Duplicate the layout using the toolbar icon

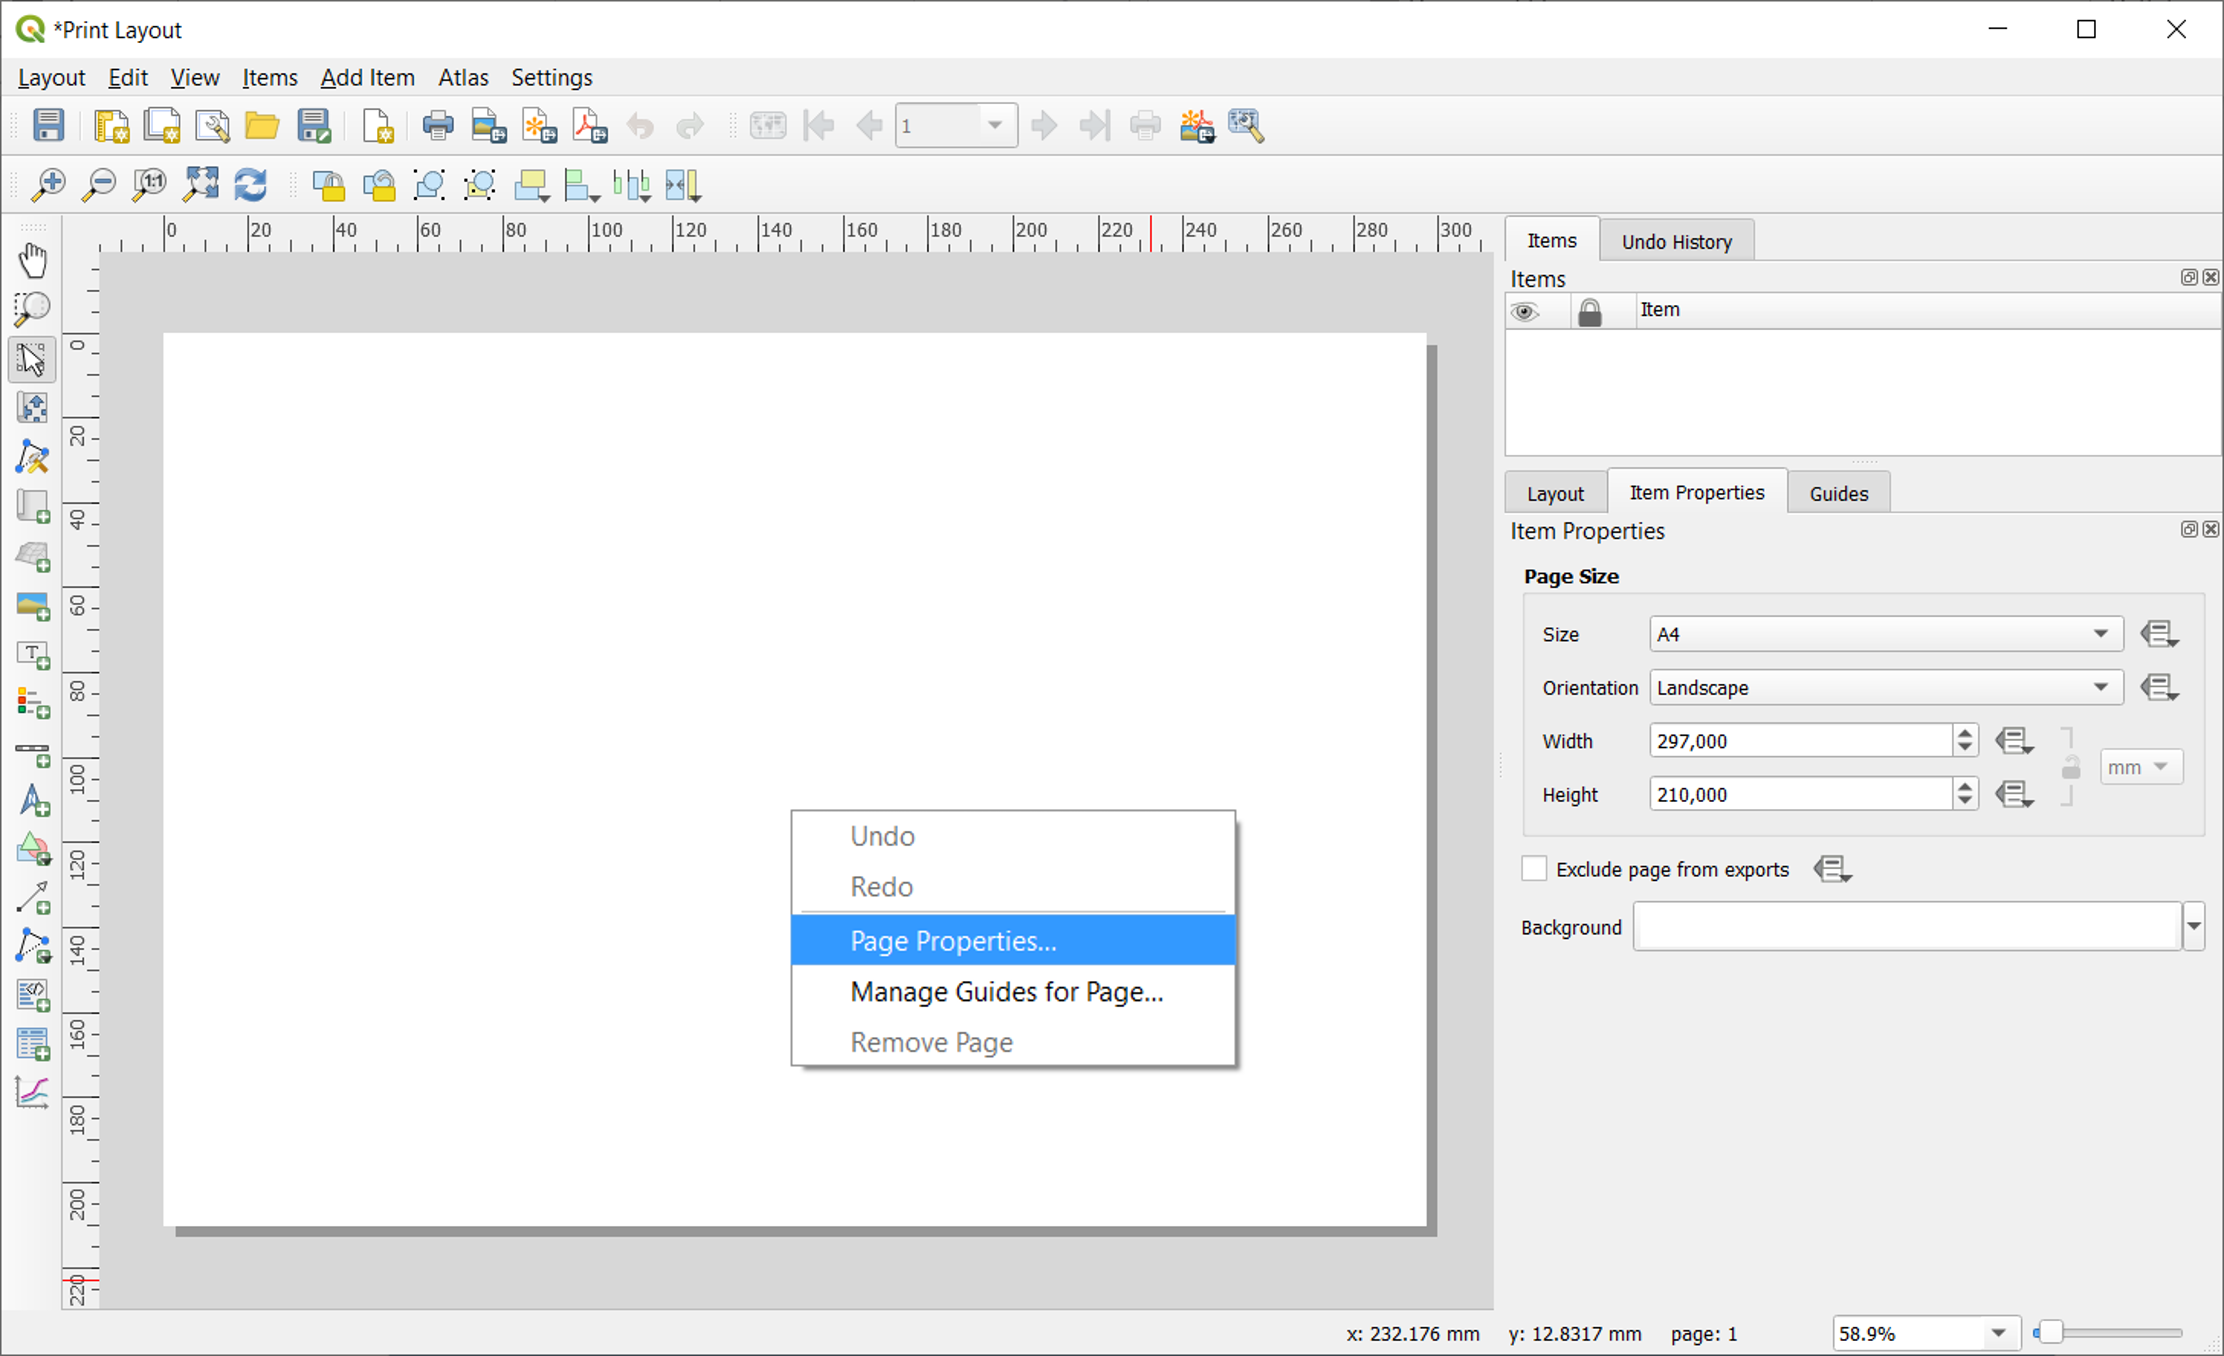click(161, 125)
